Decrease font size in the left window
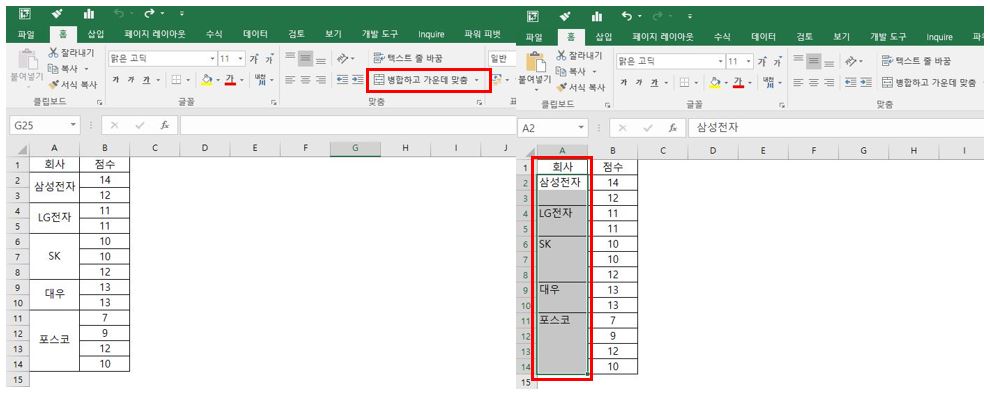This screenshot has width=990, height=395. tap(269, 59)
